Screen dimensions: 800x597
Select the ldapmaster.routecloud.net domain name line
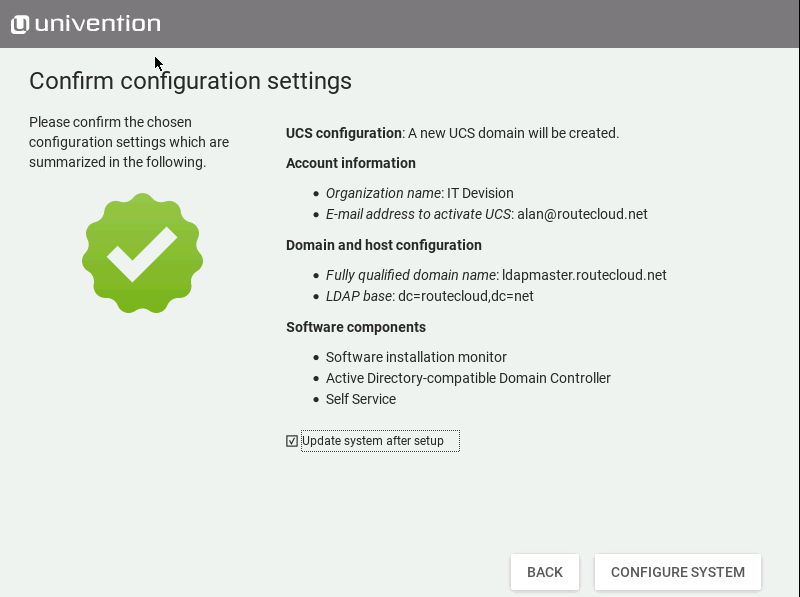point(496,276)
